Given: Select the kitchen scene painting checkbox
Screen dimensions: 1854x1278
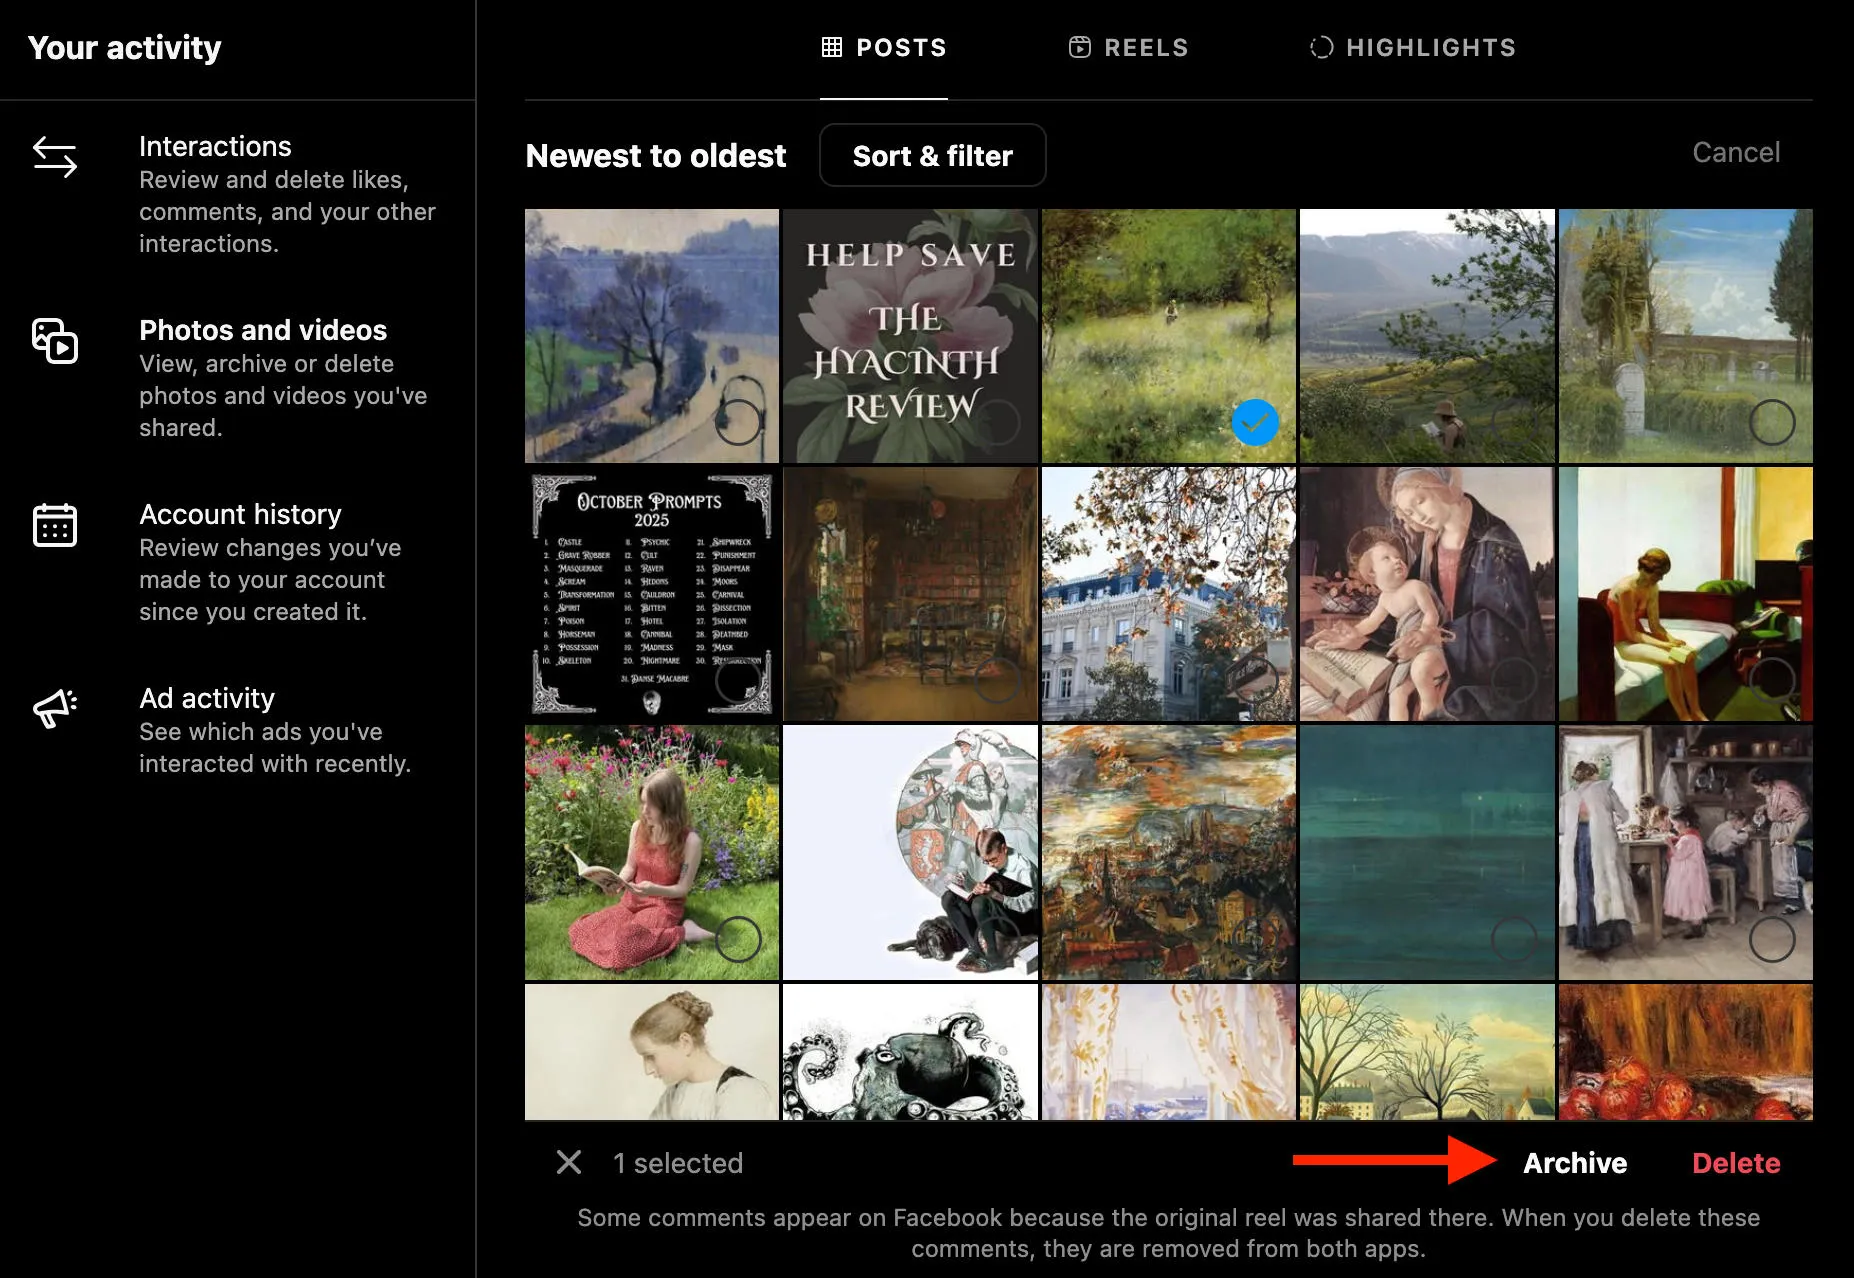Looking at the screenshot, I should point(1771,939).
